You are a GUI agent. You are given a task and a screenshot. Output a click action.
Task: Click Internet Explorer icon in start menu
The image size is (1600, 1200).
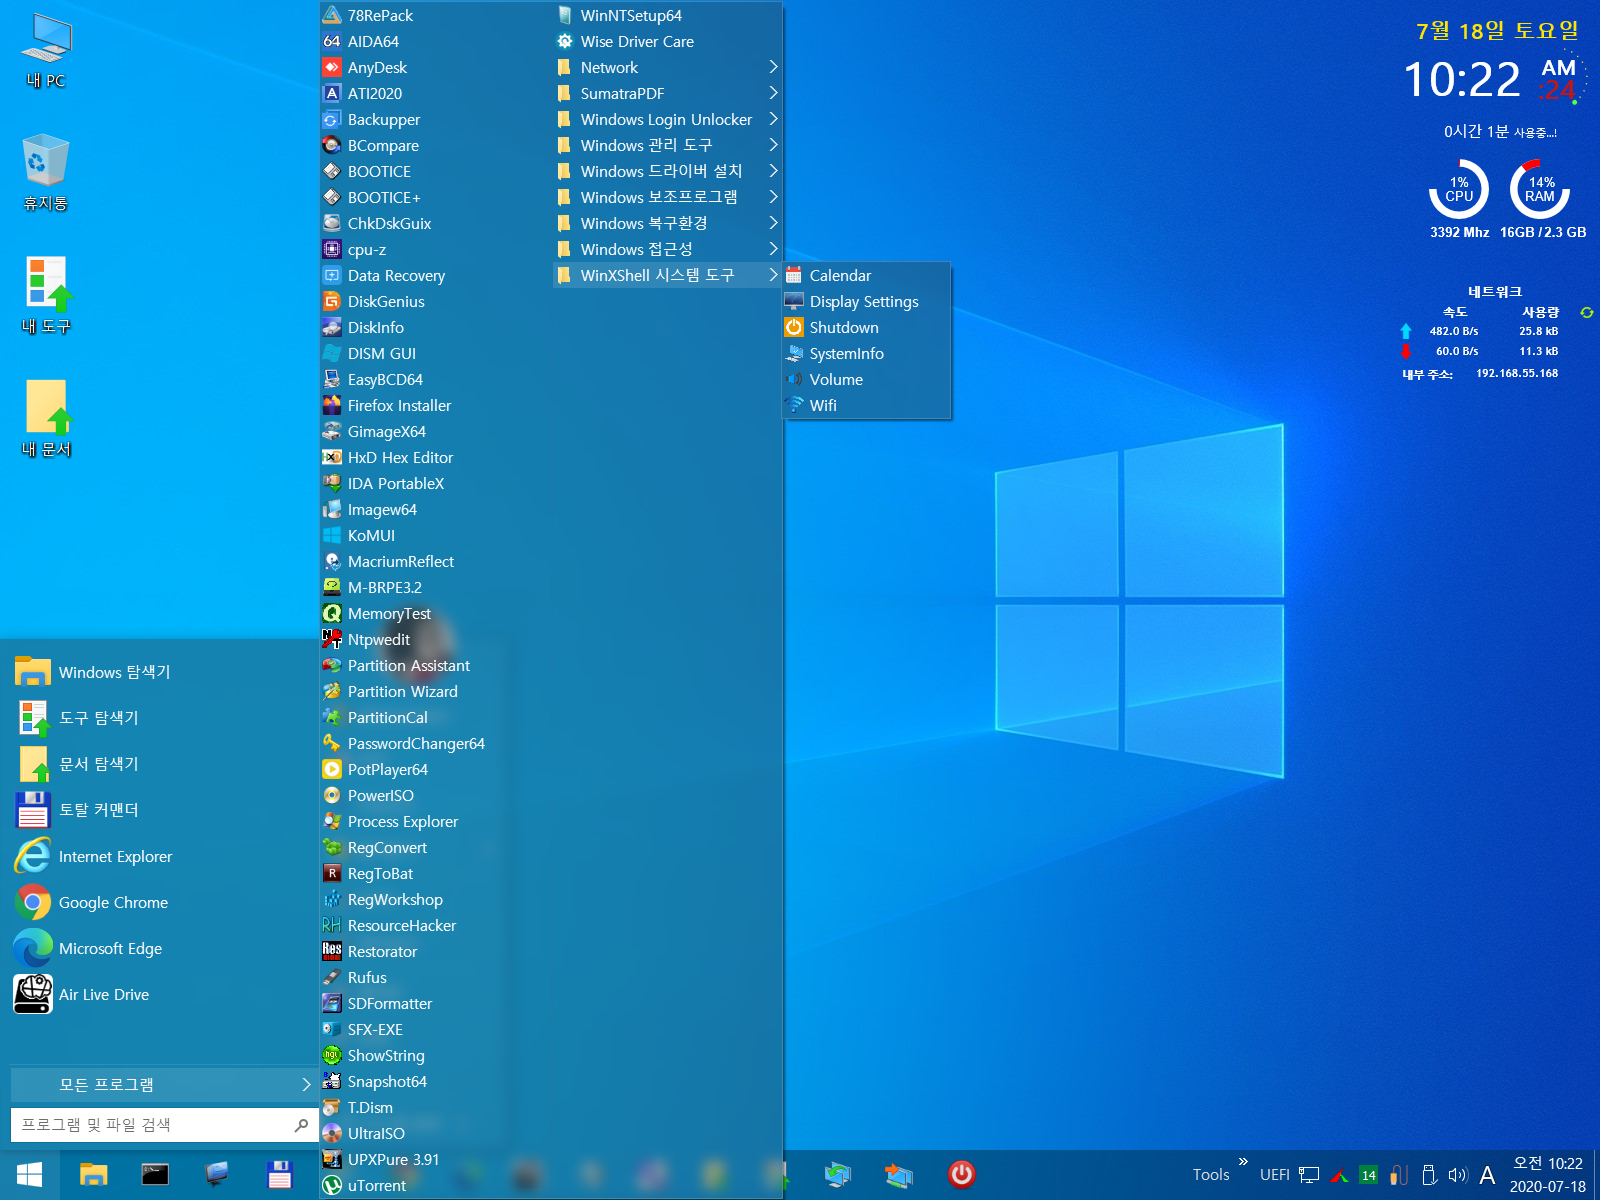(x=33, y=856)
